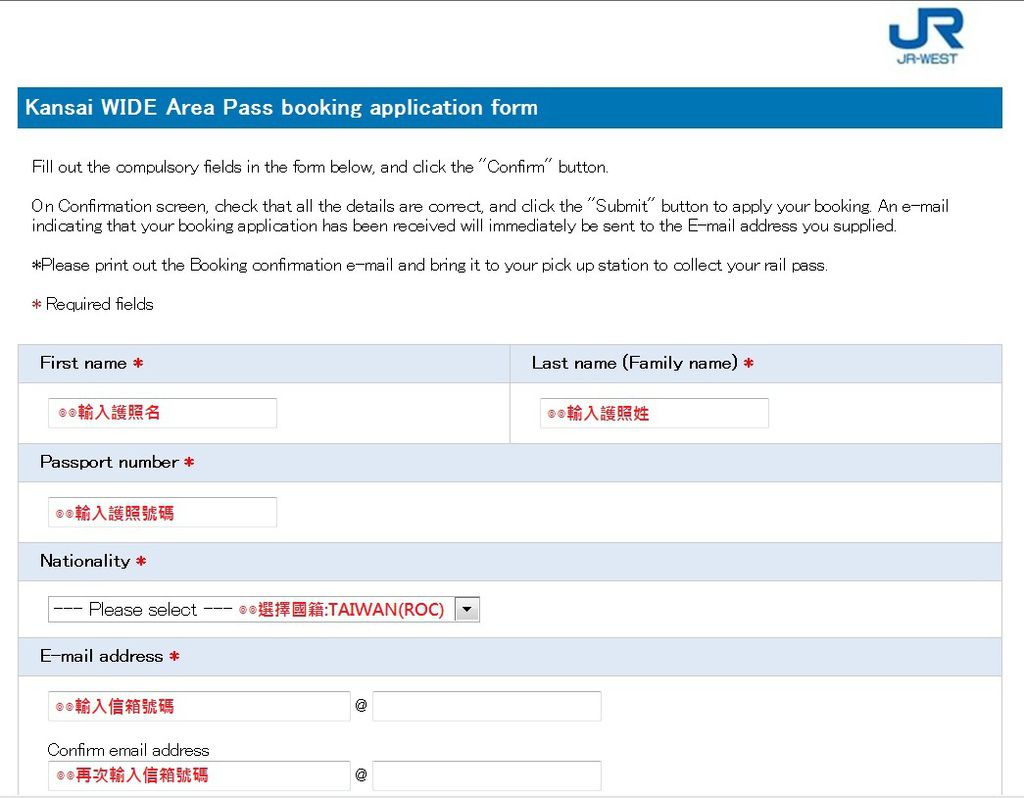Click the Last name input field
This screenshot has height=798, width=1024.
(654, 413)
